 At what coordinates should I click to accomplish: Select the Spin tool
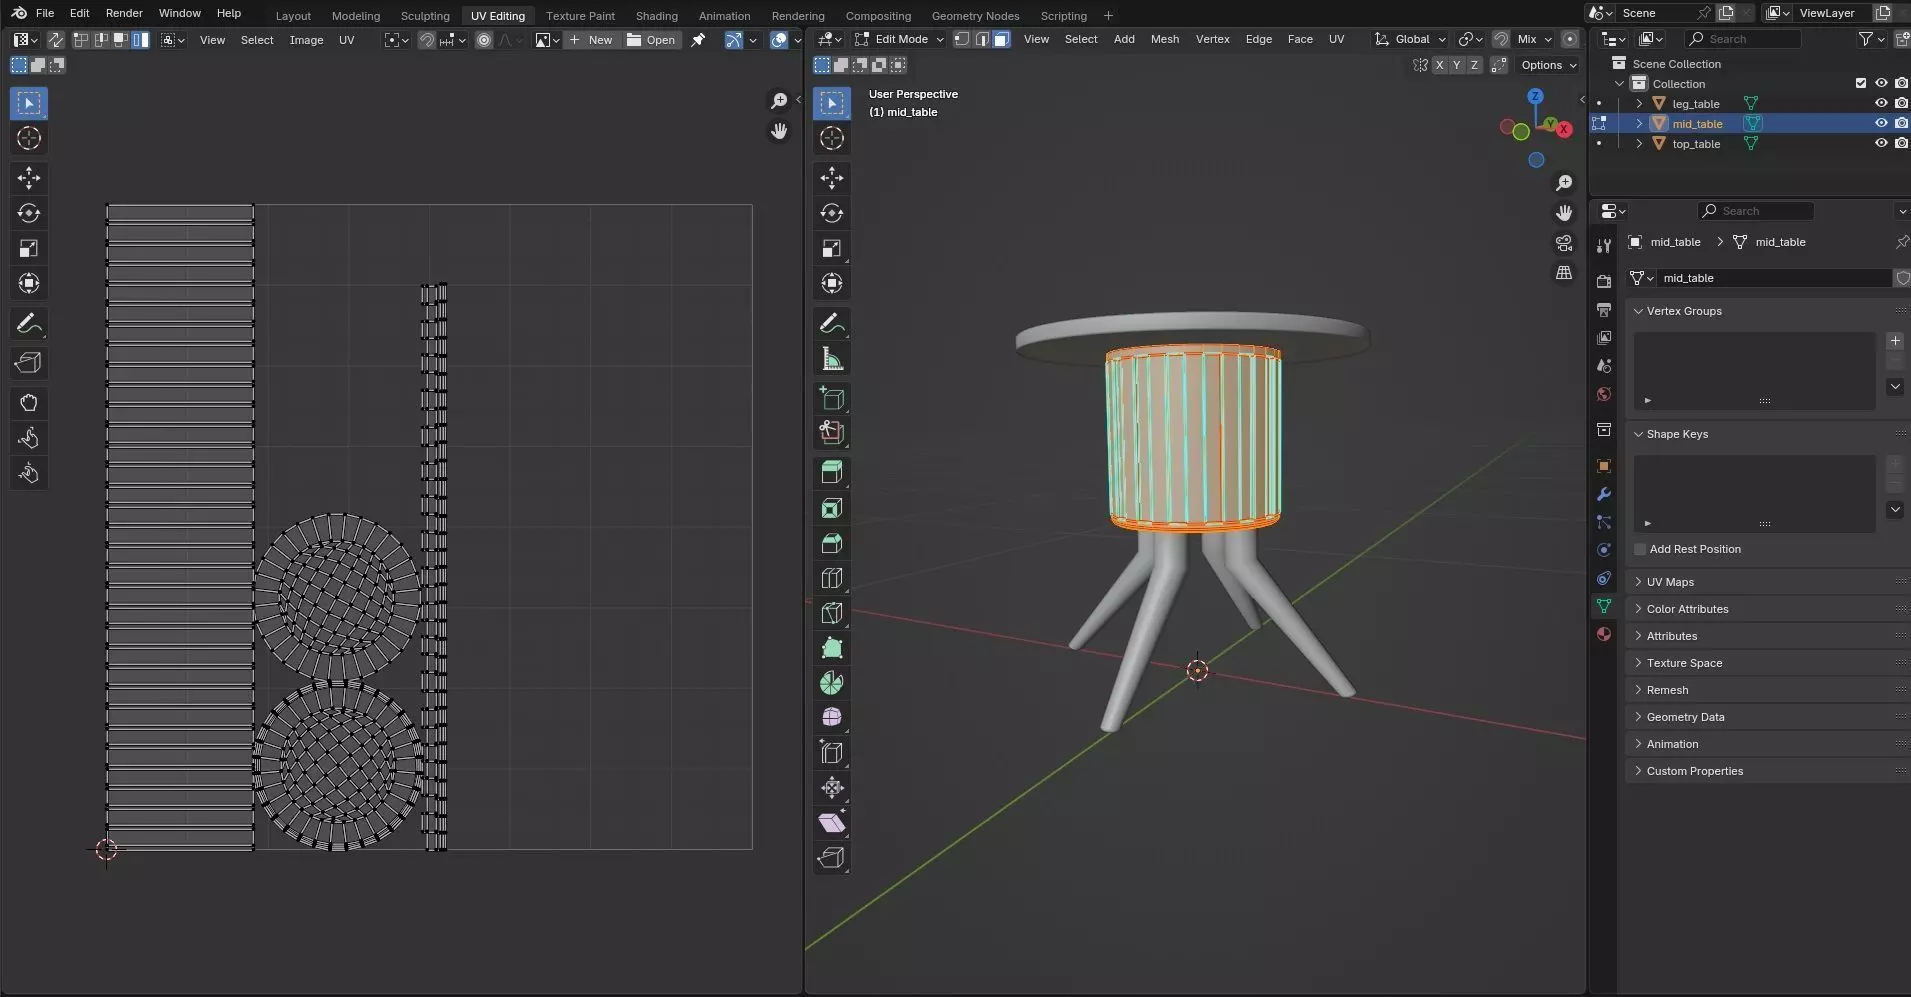(x=832, y=683)
